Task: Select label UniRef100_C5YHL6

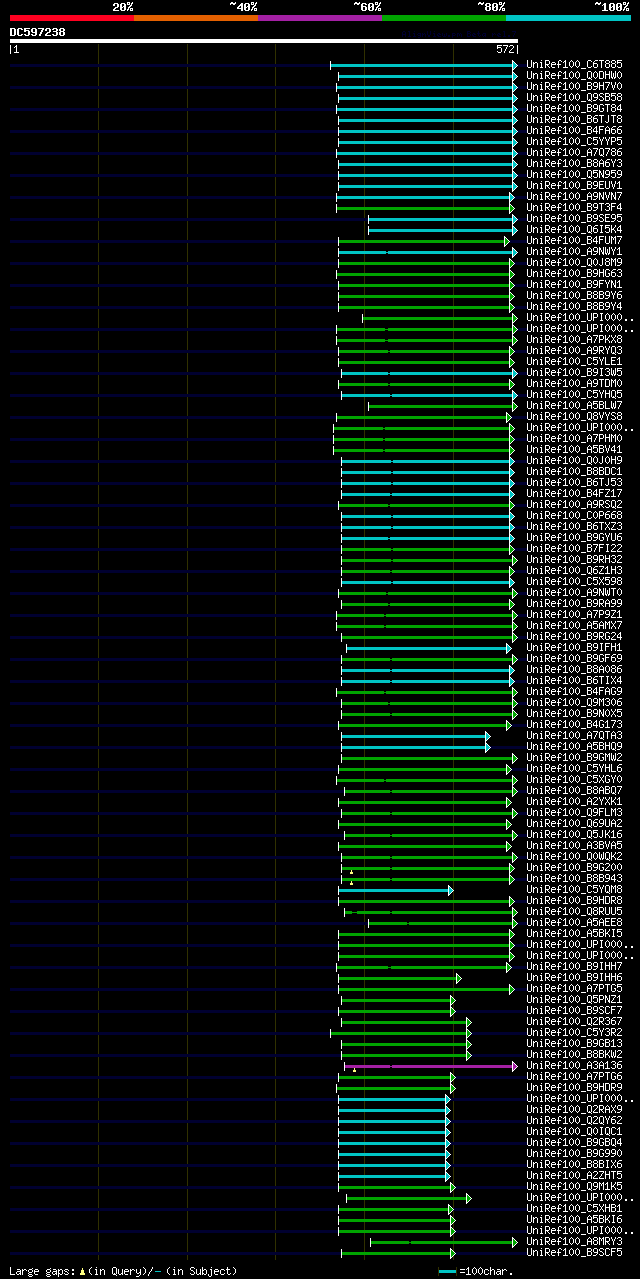Action: (x=576, y=768)
